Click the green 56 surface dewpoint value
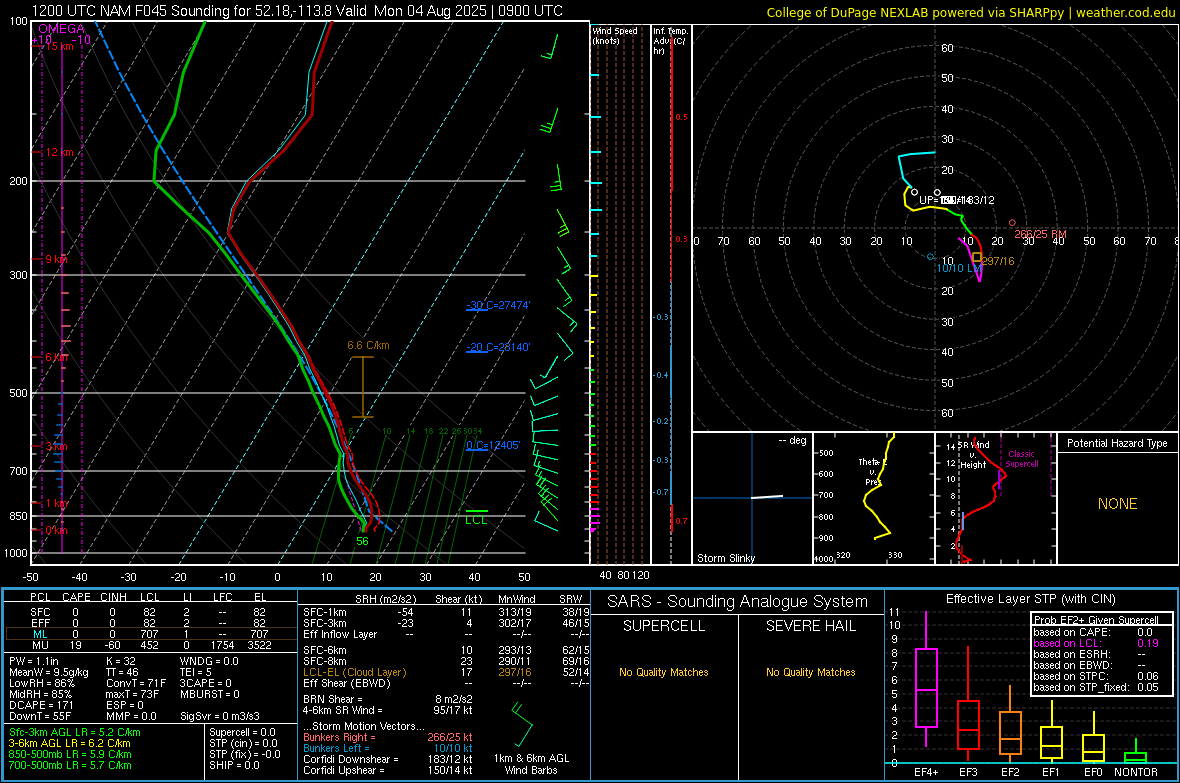 click(x=362, y=541)
